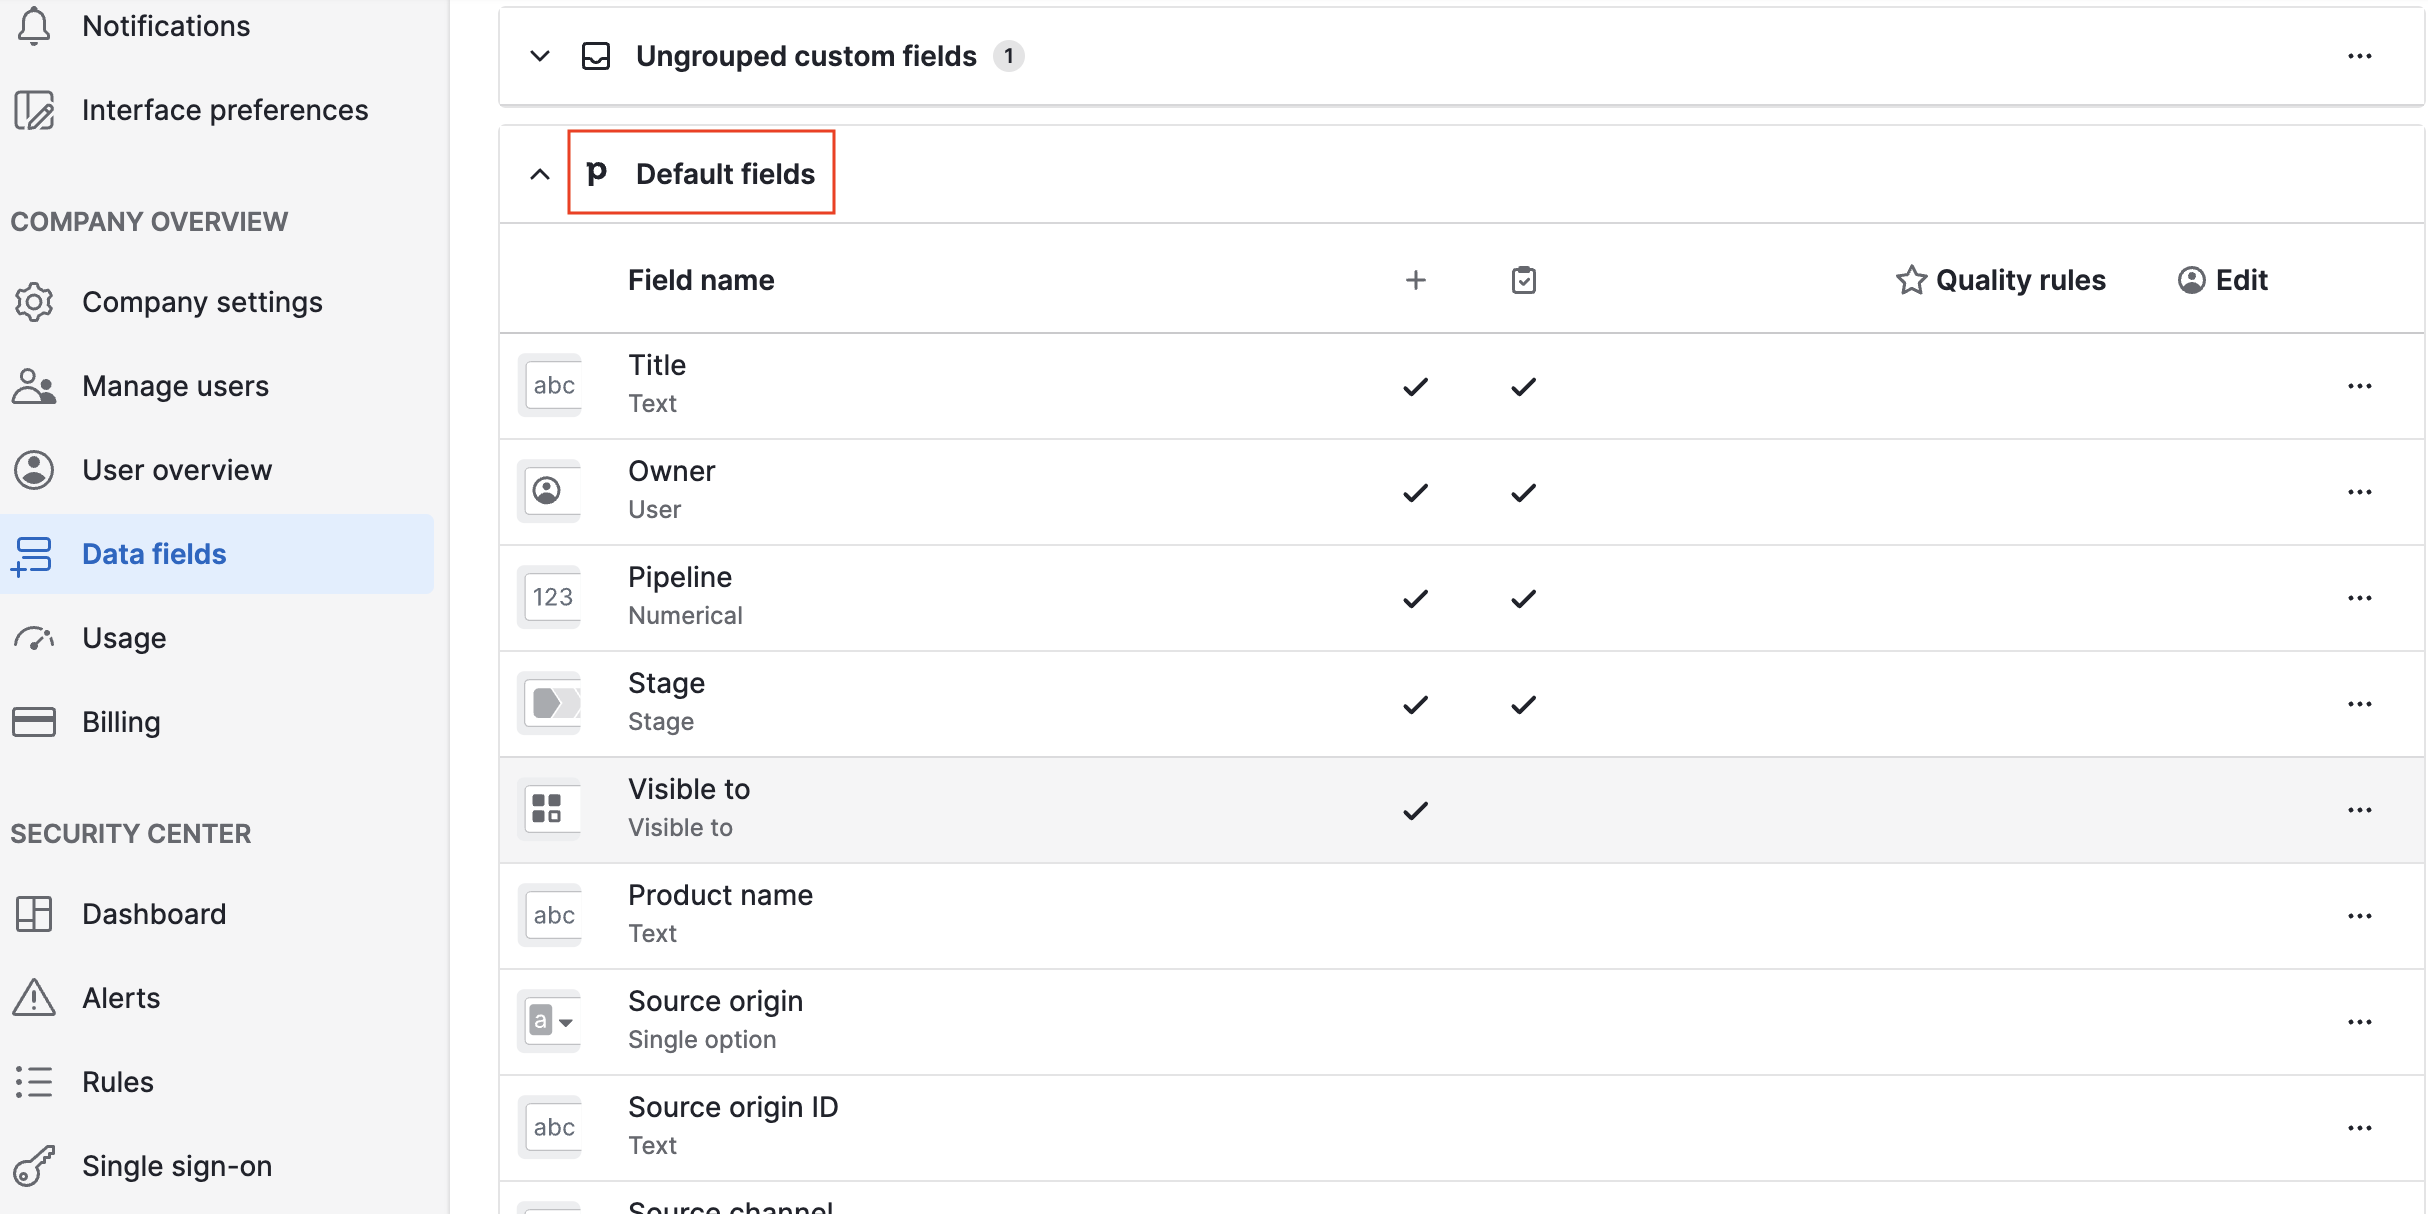Click the grid type icon for Visible to
This screenshot has width=2428, height=1214.
pos(551,810)
